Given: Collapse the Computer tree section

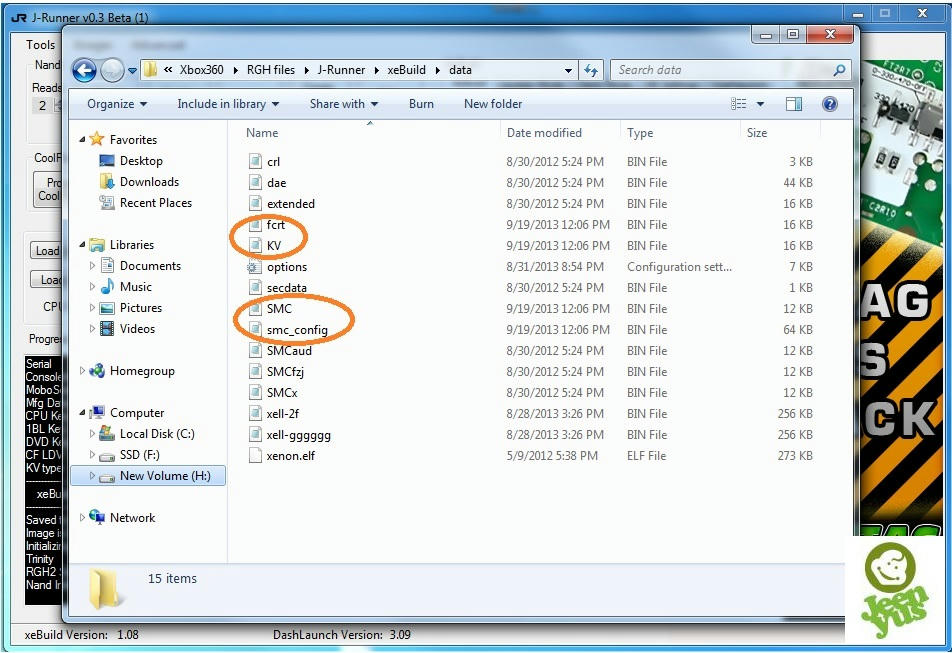Looking at the screenshot, I should click(x=82, y=412).
